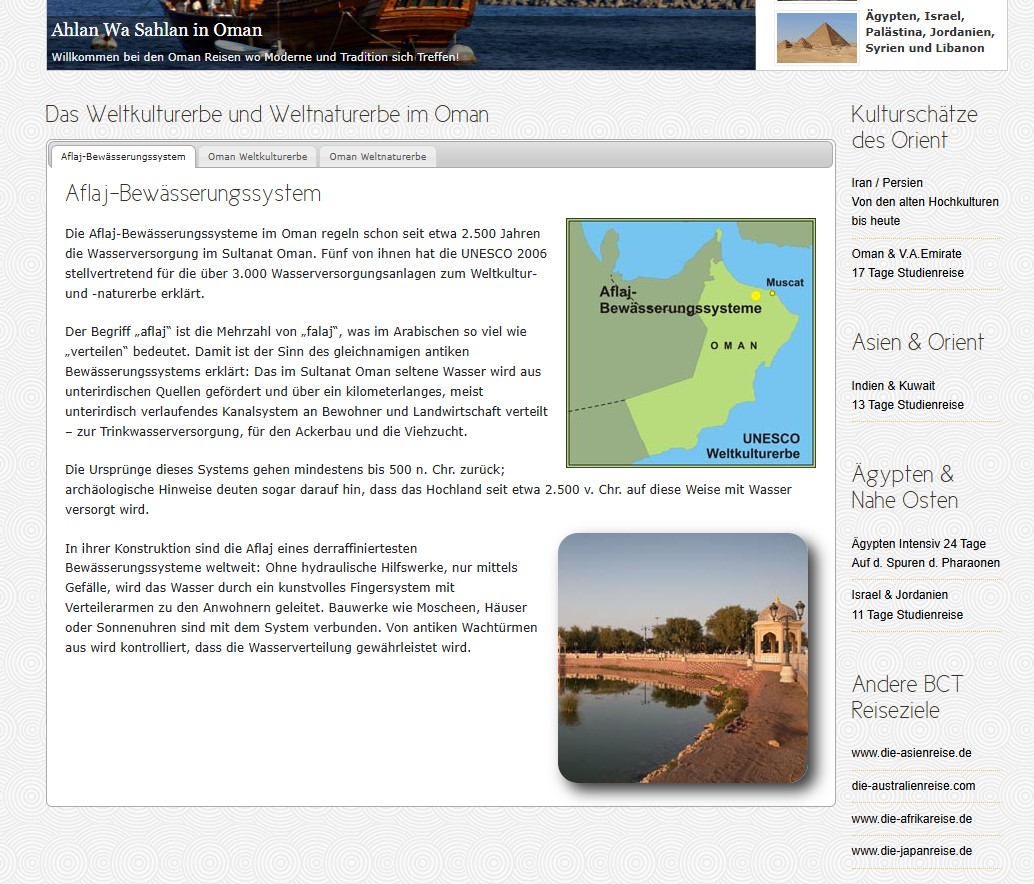Click the Ahlan Wa Sahlan in Oman banner title
Screen dimensions: 1034x884
click(x=157, y=30)
